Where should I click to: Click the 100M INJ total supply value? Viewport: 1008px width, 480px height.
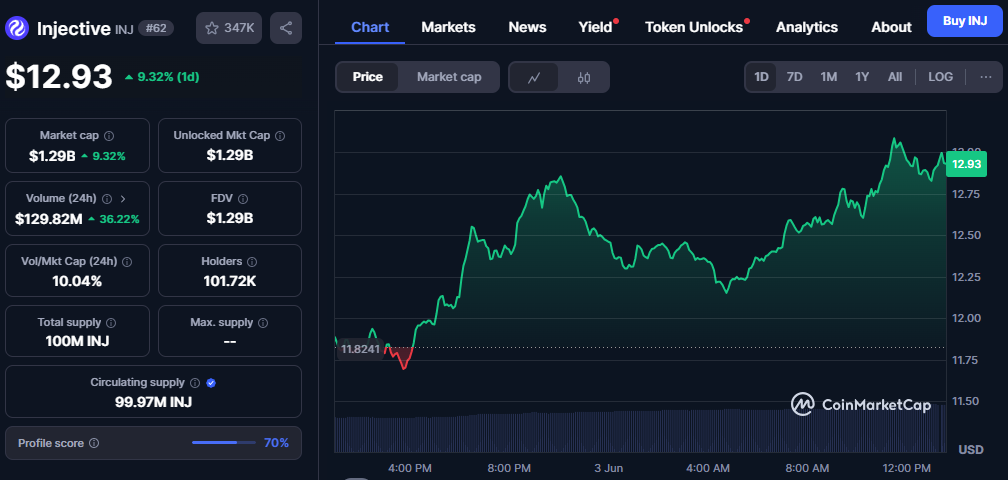click(x=77, y=341)
